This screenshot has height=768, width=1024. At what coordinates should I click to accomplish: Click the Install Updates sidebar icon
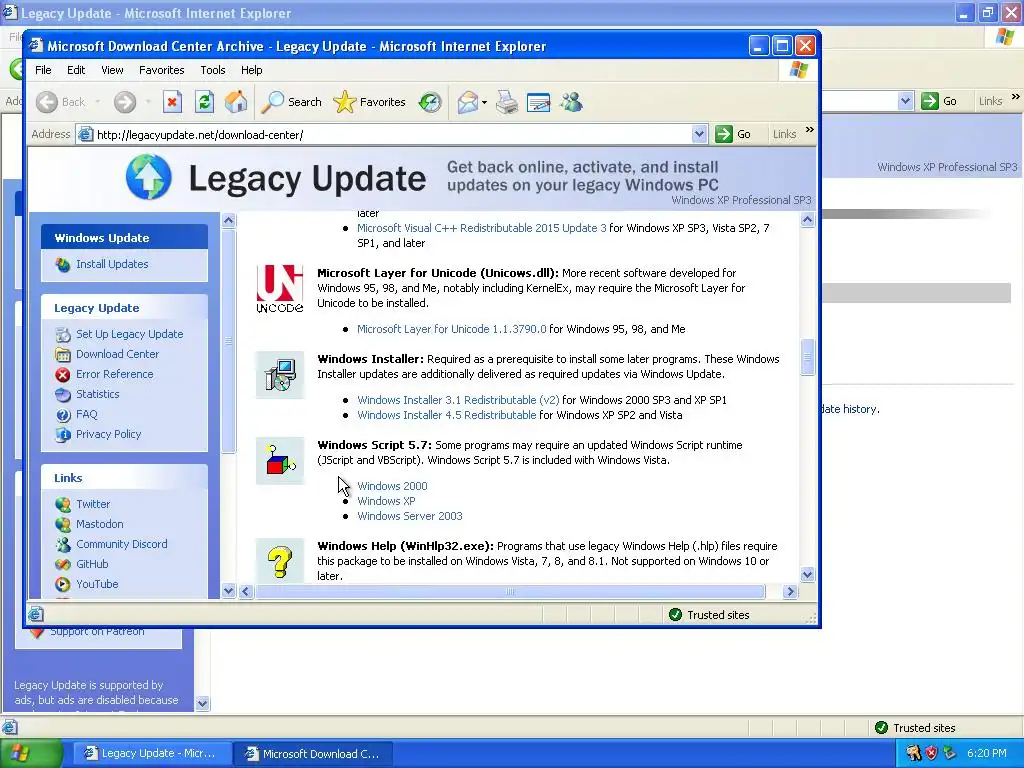(x=63, y=264)
